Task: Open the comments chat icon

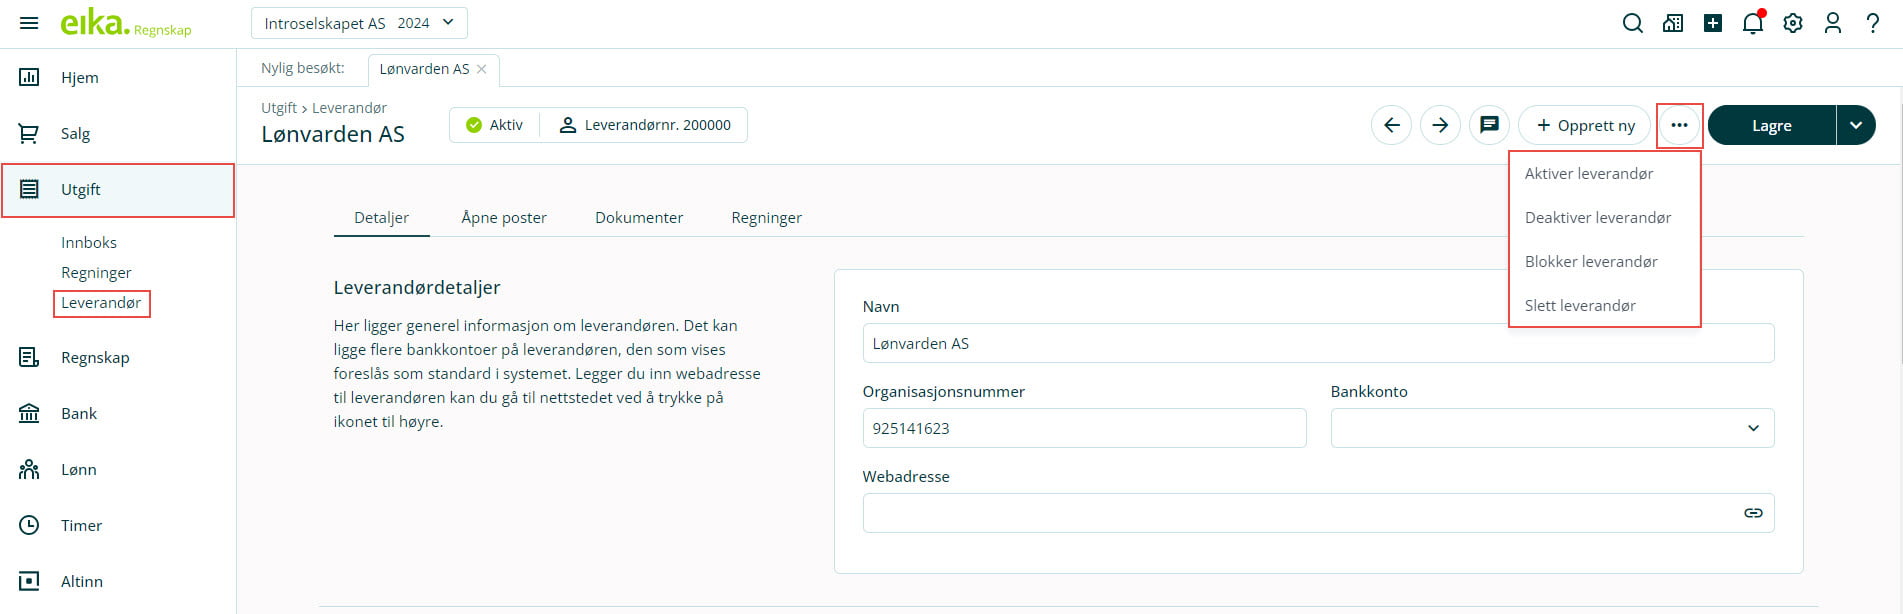Action: pos(1489,125)
